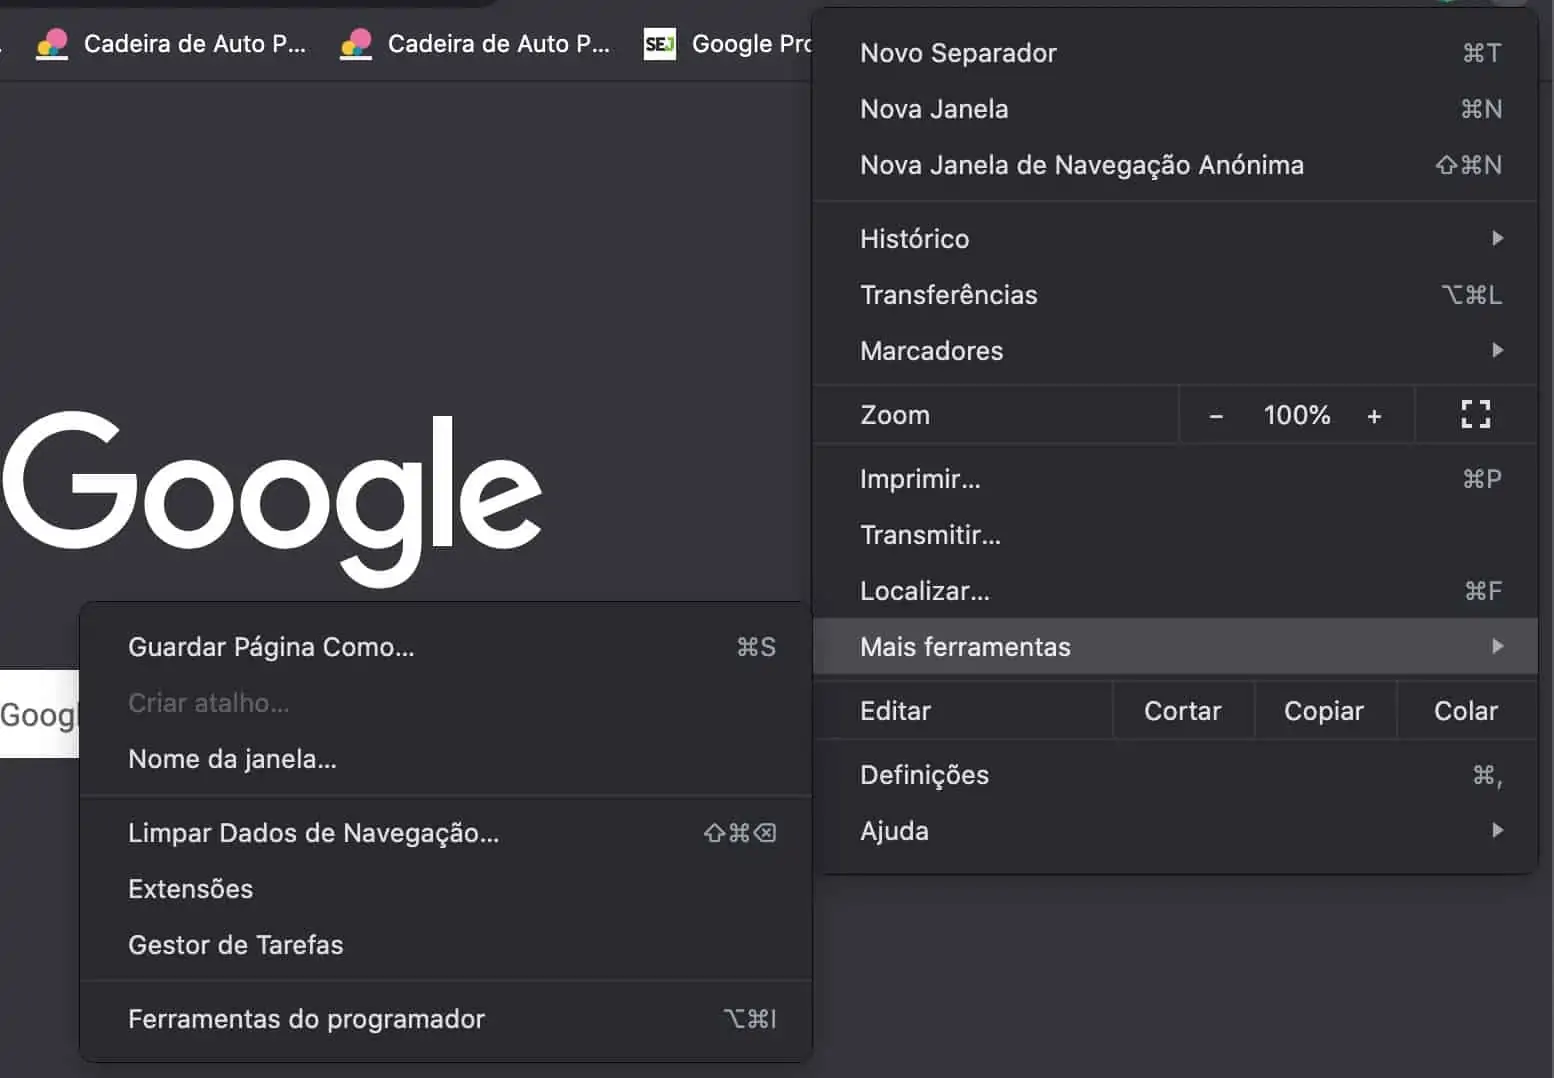This screenshot has width=1554, height=1078.
Task: Click the Colar button
Action: pyautogui.click(x=1465, y=710)
